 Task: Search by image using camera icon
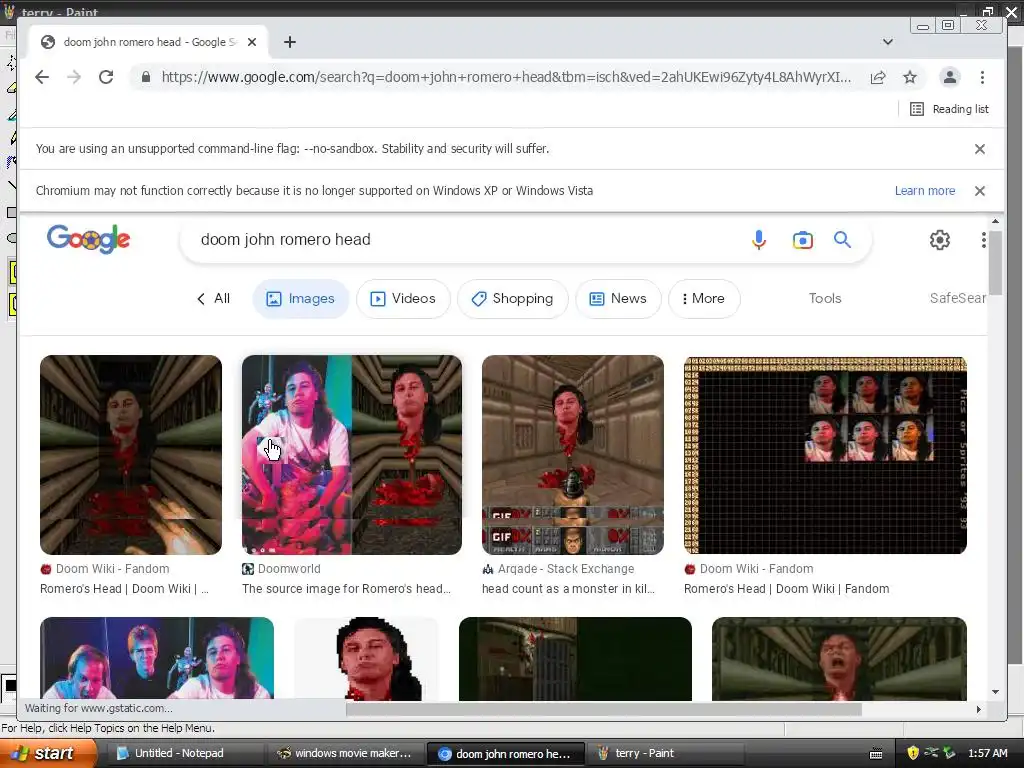pos(803,240)
